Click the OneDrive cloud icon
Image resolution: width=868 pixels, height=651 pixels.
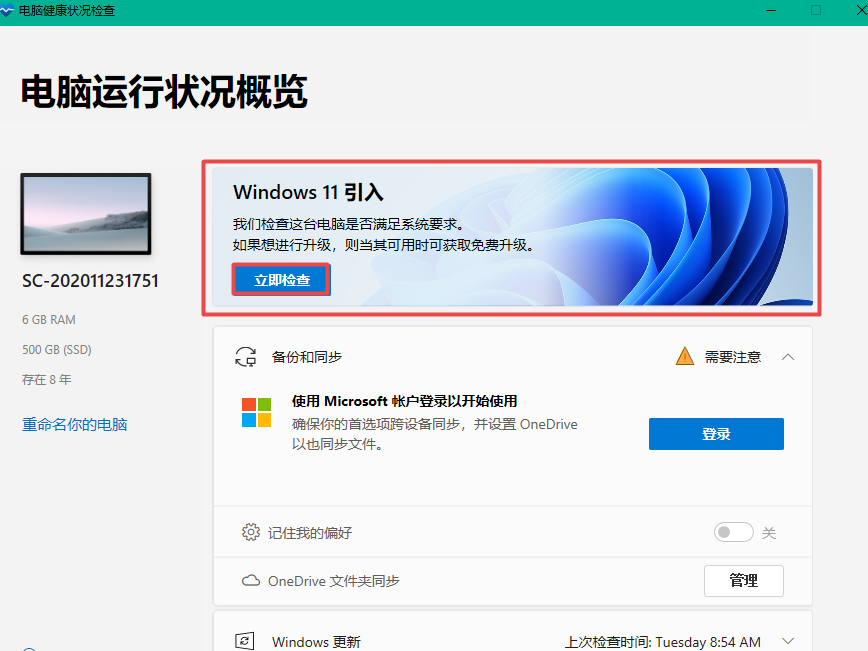click(x=251, y=581)
